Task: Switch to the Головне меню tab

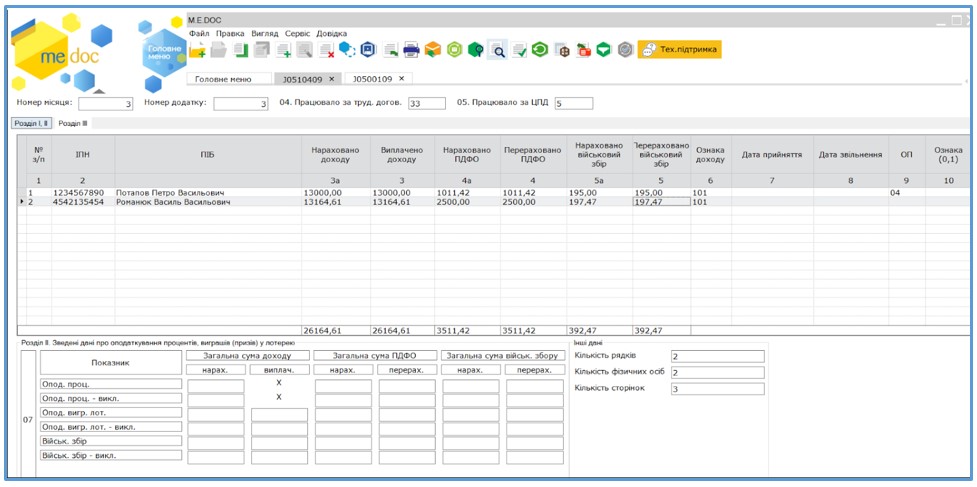Action: pos(229,79)
